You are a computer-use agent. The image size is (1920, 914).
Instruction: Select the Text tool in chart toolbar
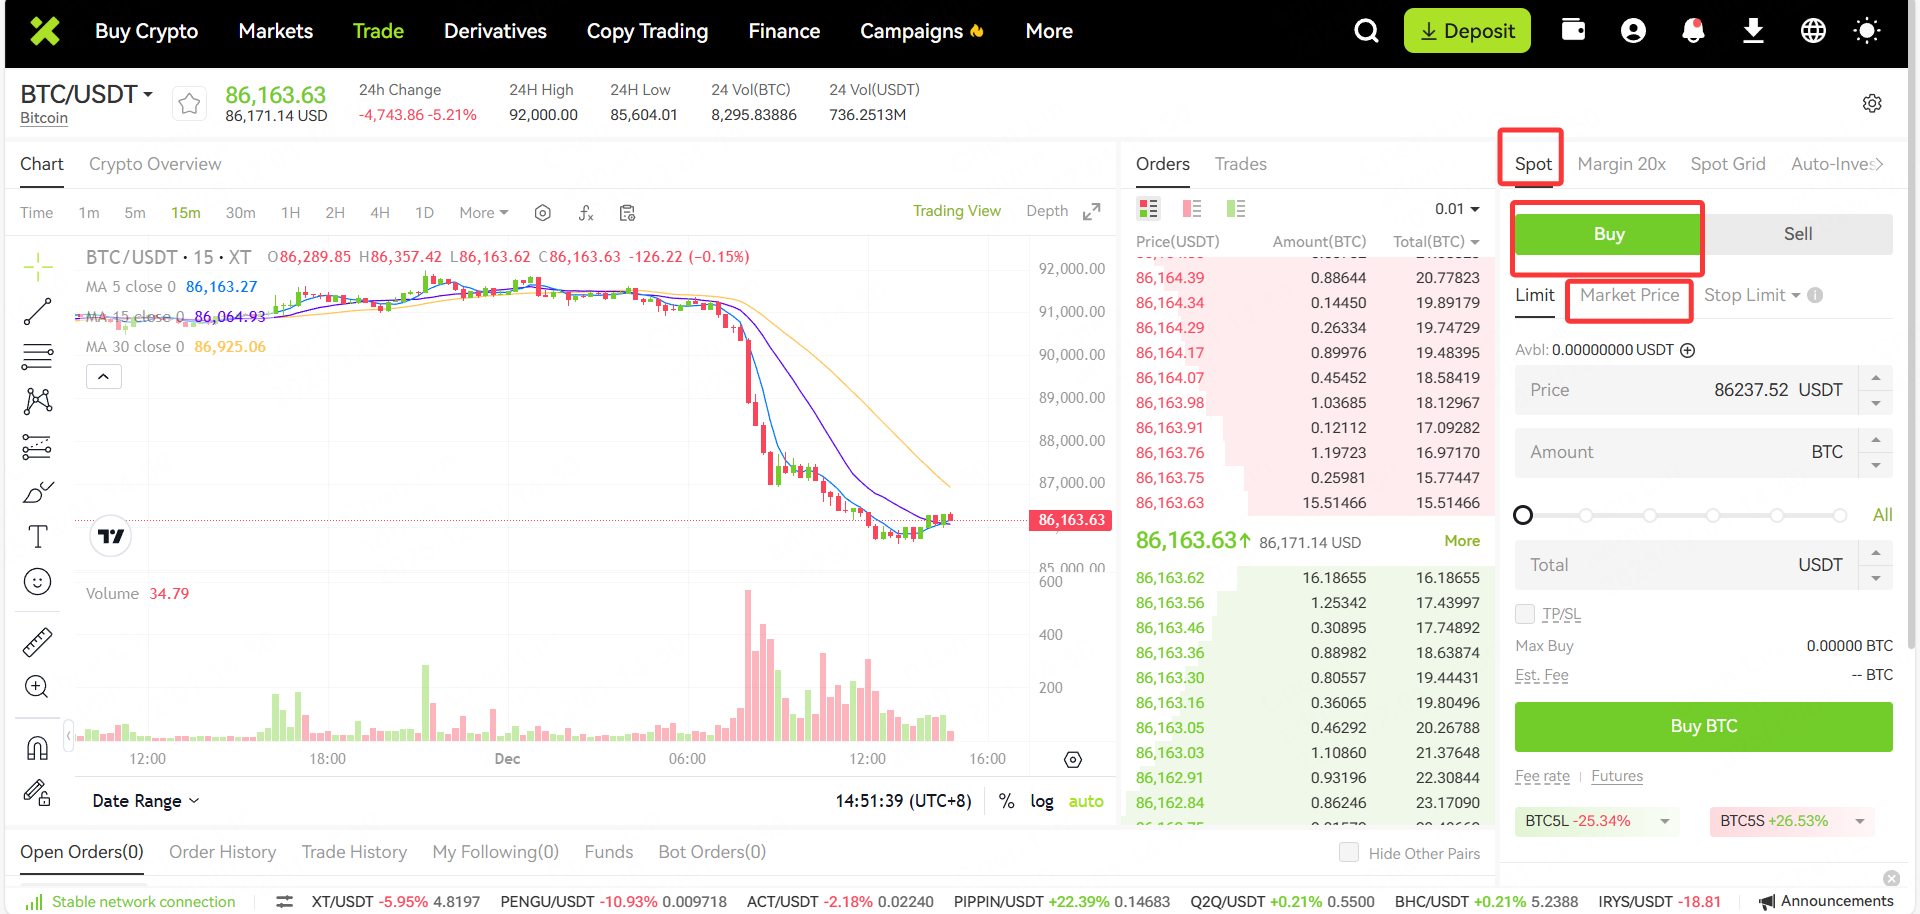(x=37, y=537)
